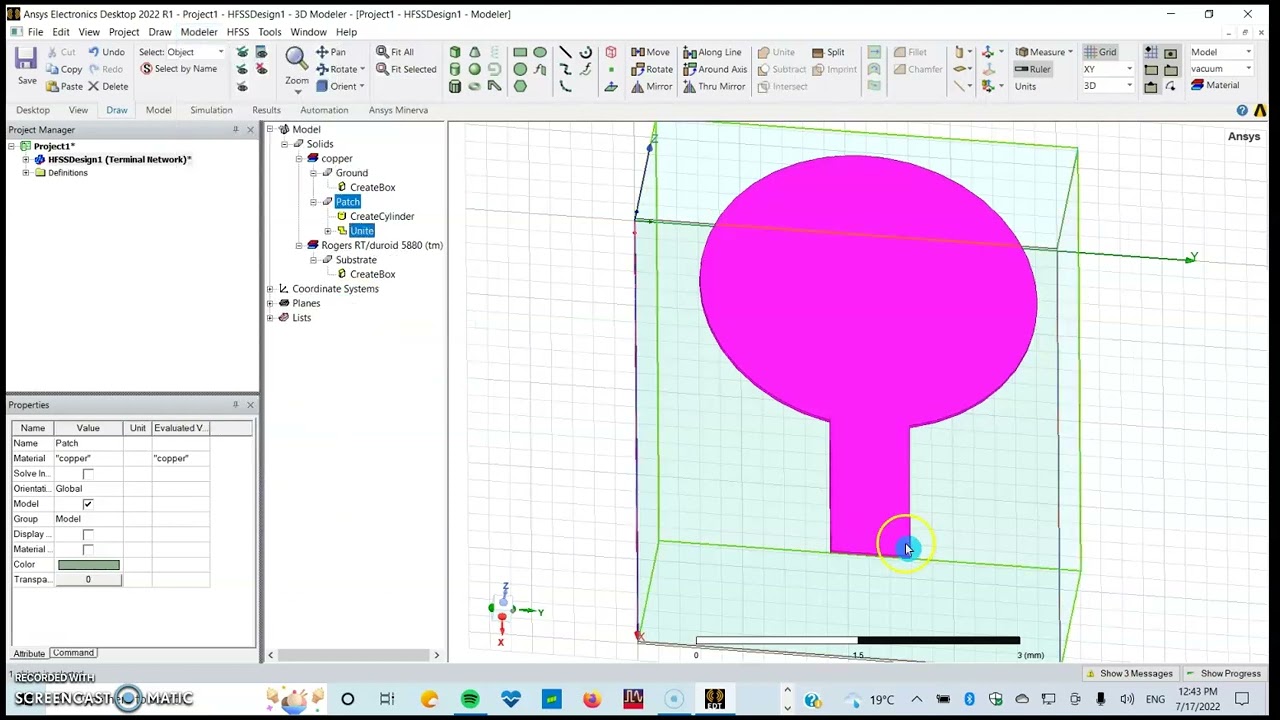Toggle Material Appearance checkbox in Properties
Screen dimensions: 1280x720
tap(88, 549)
